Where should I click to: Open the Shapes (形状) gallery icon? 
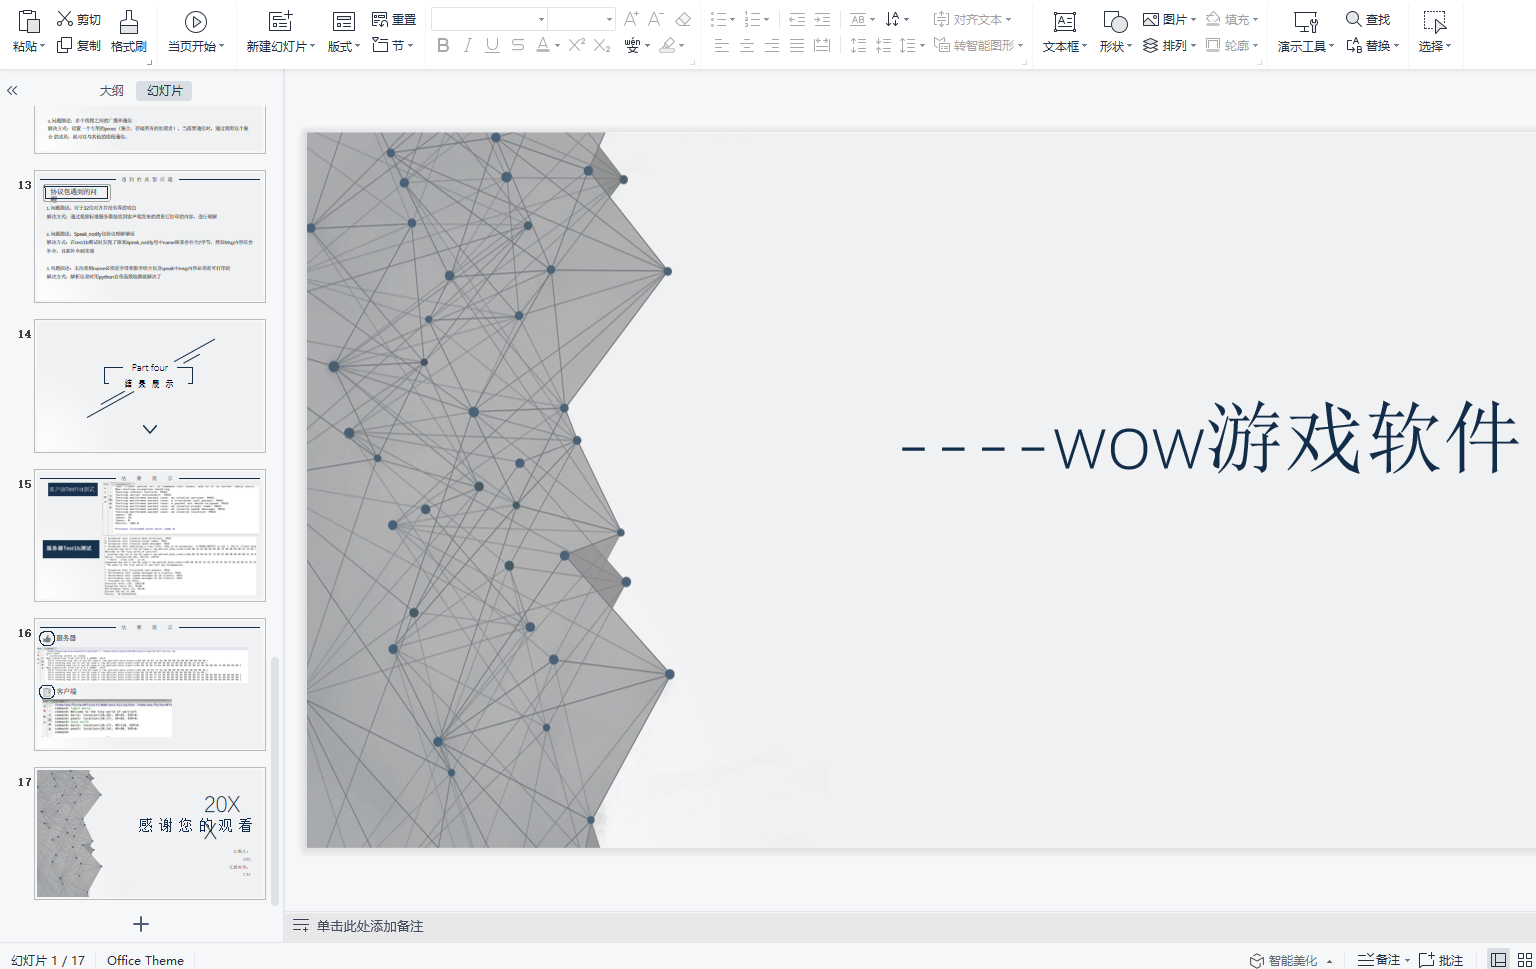point(1115,21)
